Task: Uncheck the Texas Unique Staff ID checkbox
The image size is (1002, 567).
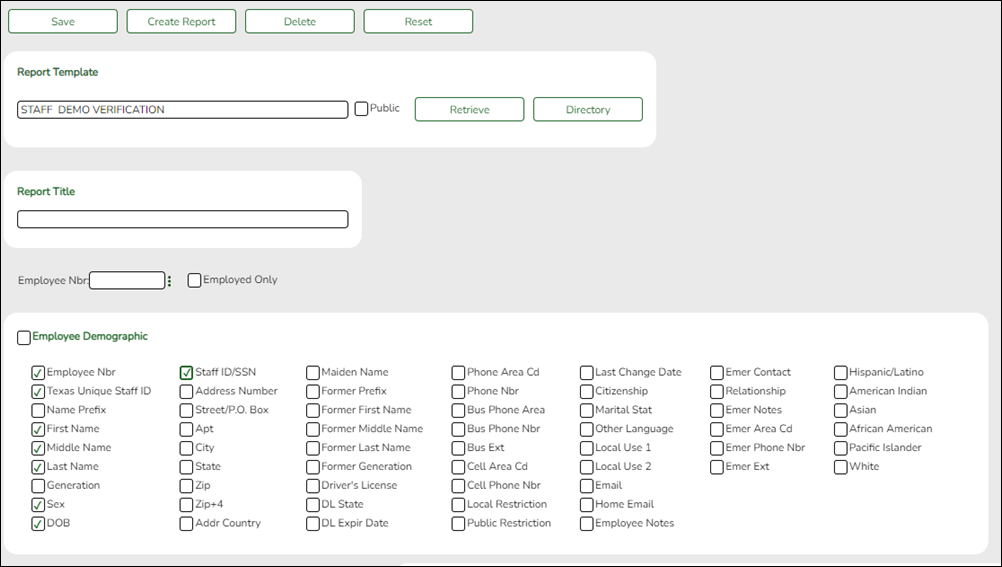Action: coord(38,391)
